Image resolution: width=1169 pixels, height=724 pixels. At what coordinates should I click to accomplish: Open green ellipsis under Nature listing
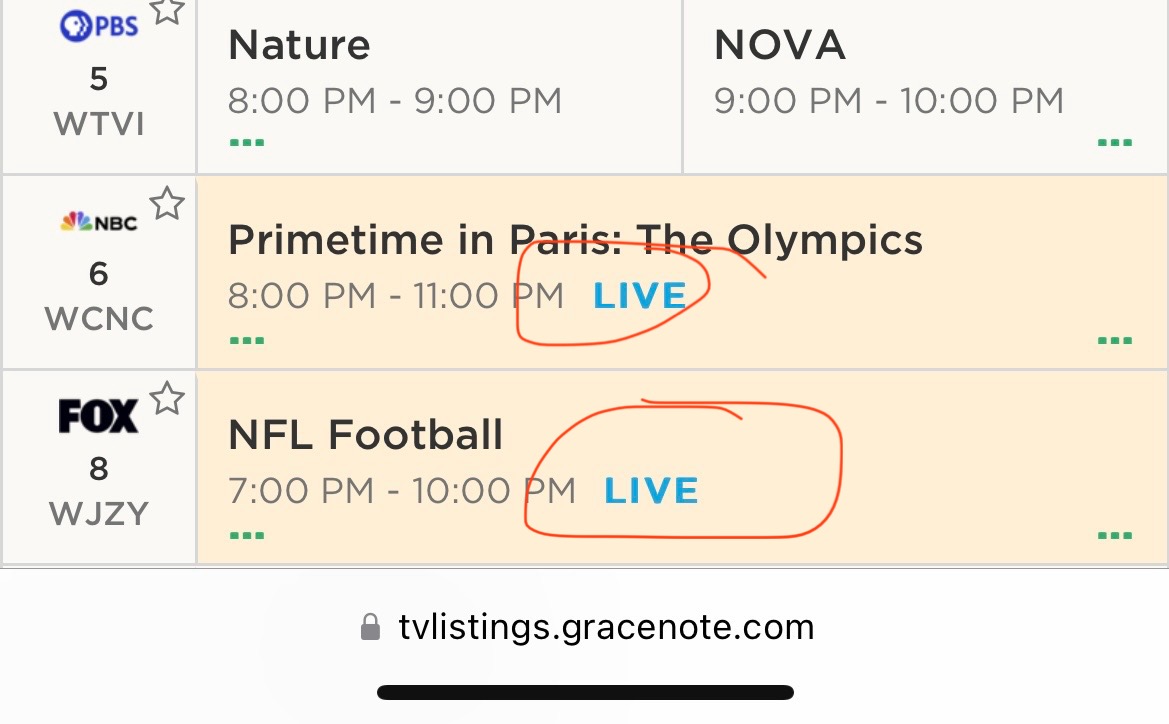point(246,143)
